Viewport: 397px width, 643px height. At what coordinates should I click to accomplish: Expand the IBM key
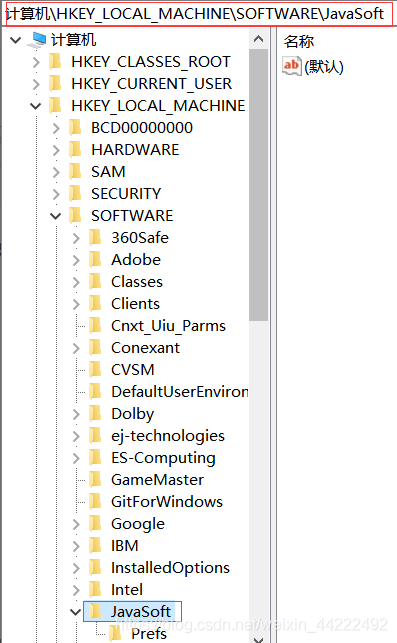click(x=76, y=546)
